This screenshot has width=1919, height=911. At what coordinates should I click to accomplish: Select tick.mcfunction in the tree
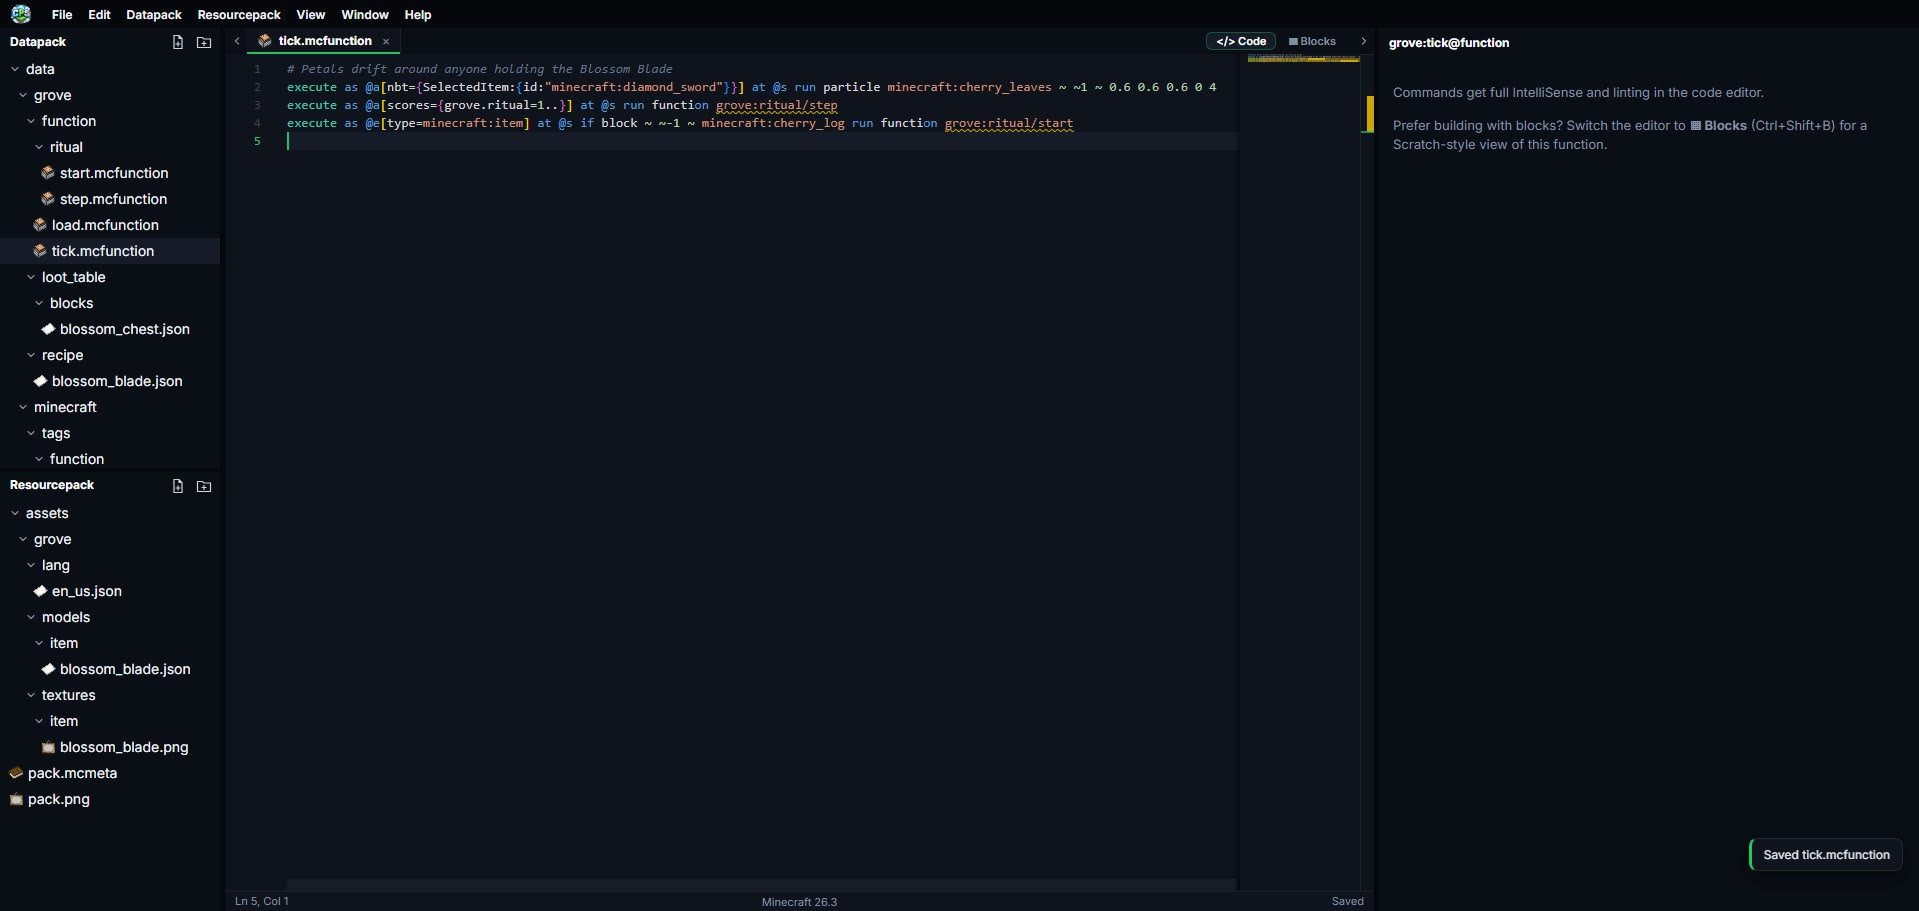(110, 251)
